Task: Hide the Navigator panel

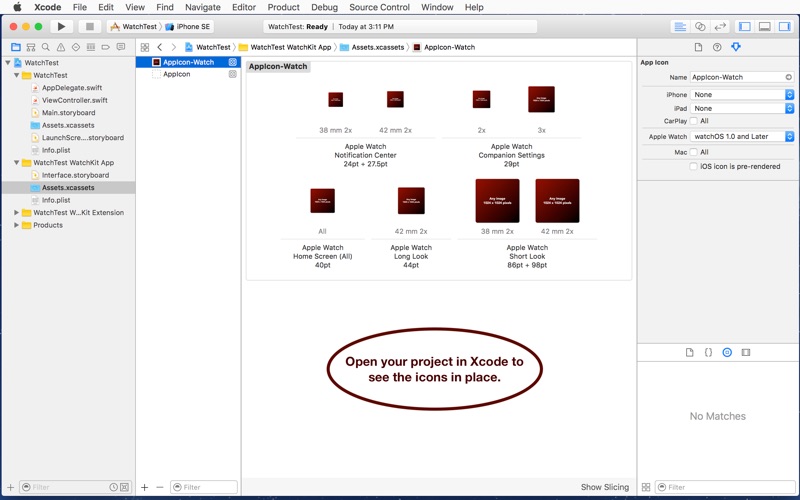Action: coord(745,26)
